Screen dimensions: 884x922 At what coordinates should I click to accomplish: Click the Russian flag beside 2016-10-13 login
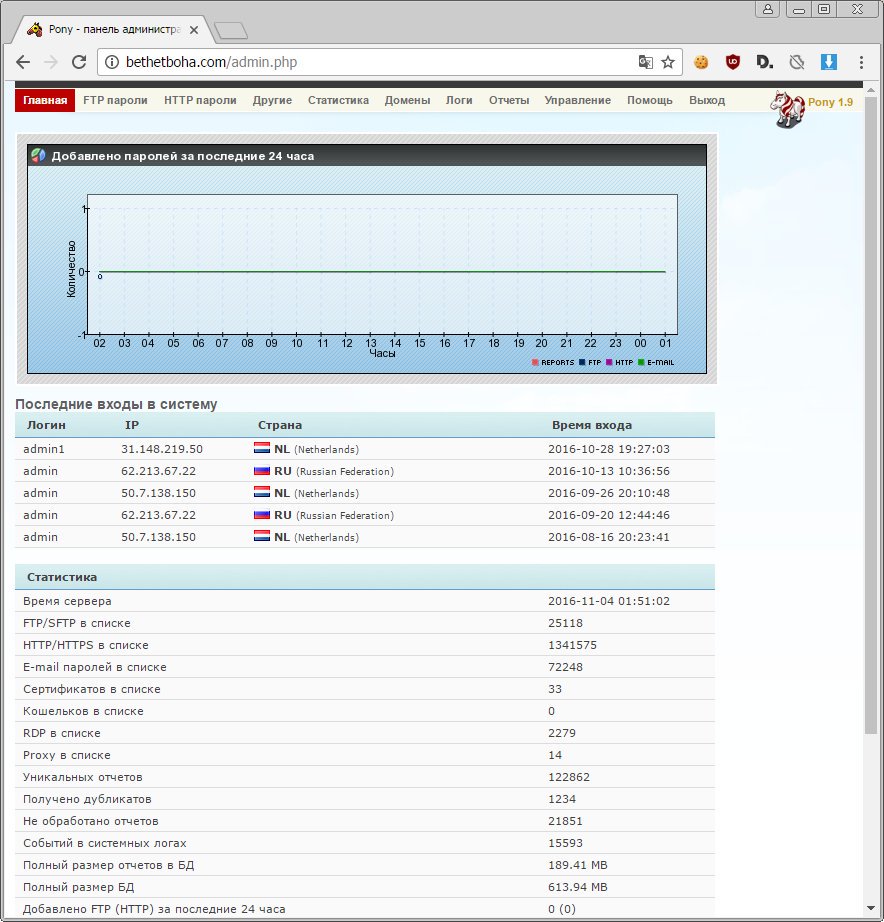[x=262, y=470]
